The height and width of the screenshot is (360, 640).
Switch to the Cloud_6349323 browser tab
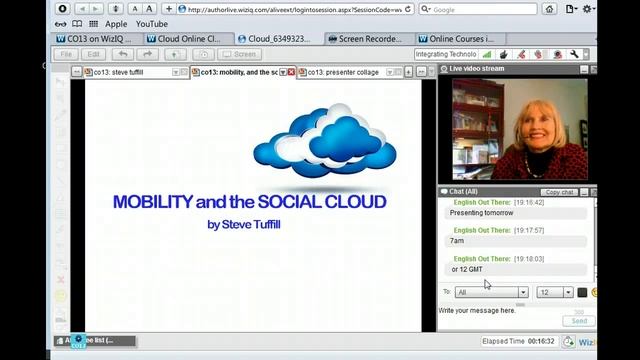[280, 39]
